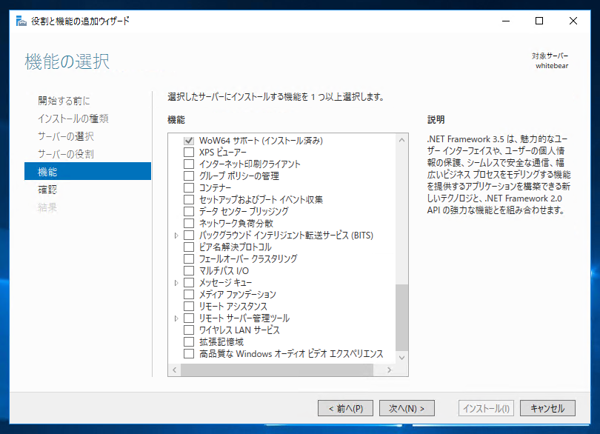Screen dimensions: 600x434
Task: Click the horizontal scroll right arrow
Action: [x=389, y=370]
